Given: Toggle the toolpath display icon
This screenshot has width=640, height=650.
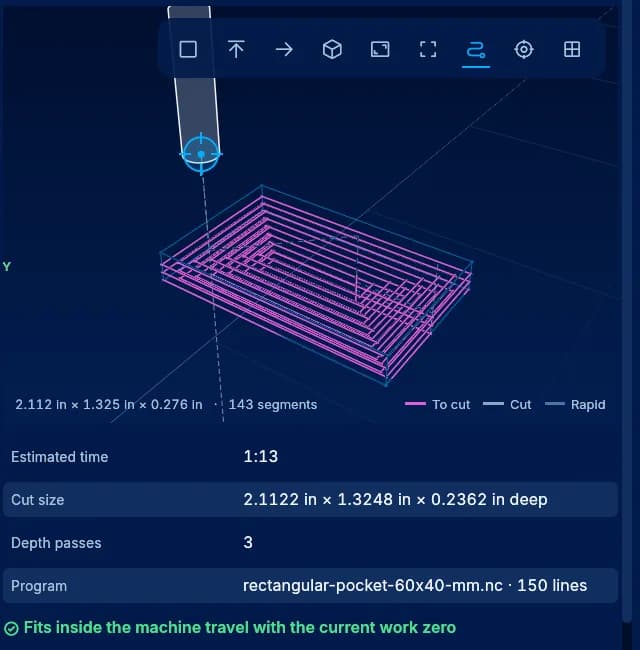Looking at the screenshot, I should click(476, 49).
